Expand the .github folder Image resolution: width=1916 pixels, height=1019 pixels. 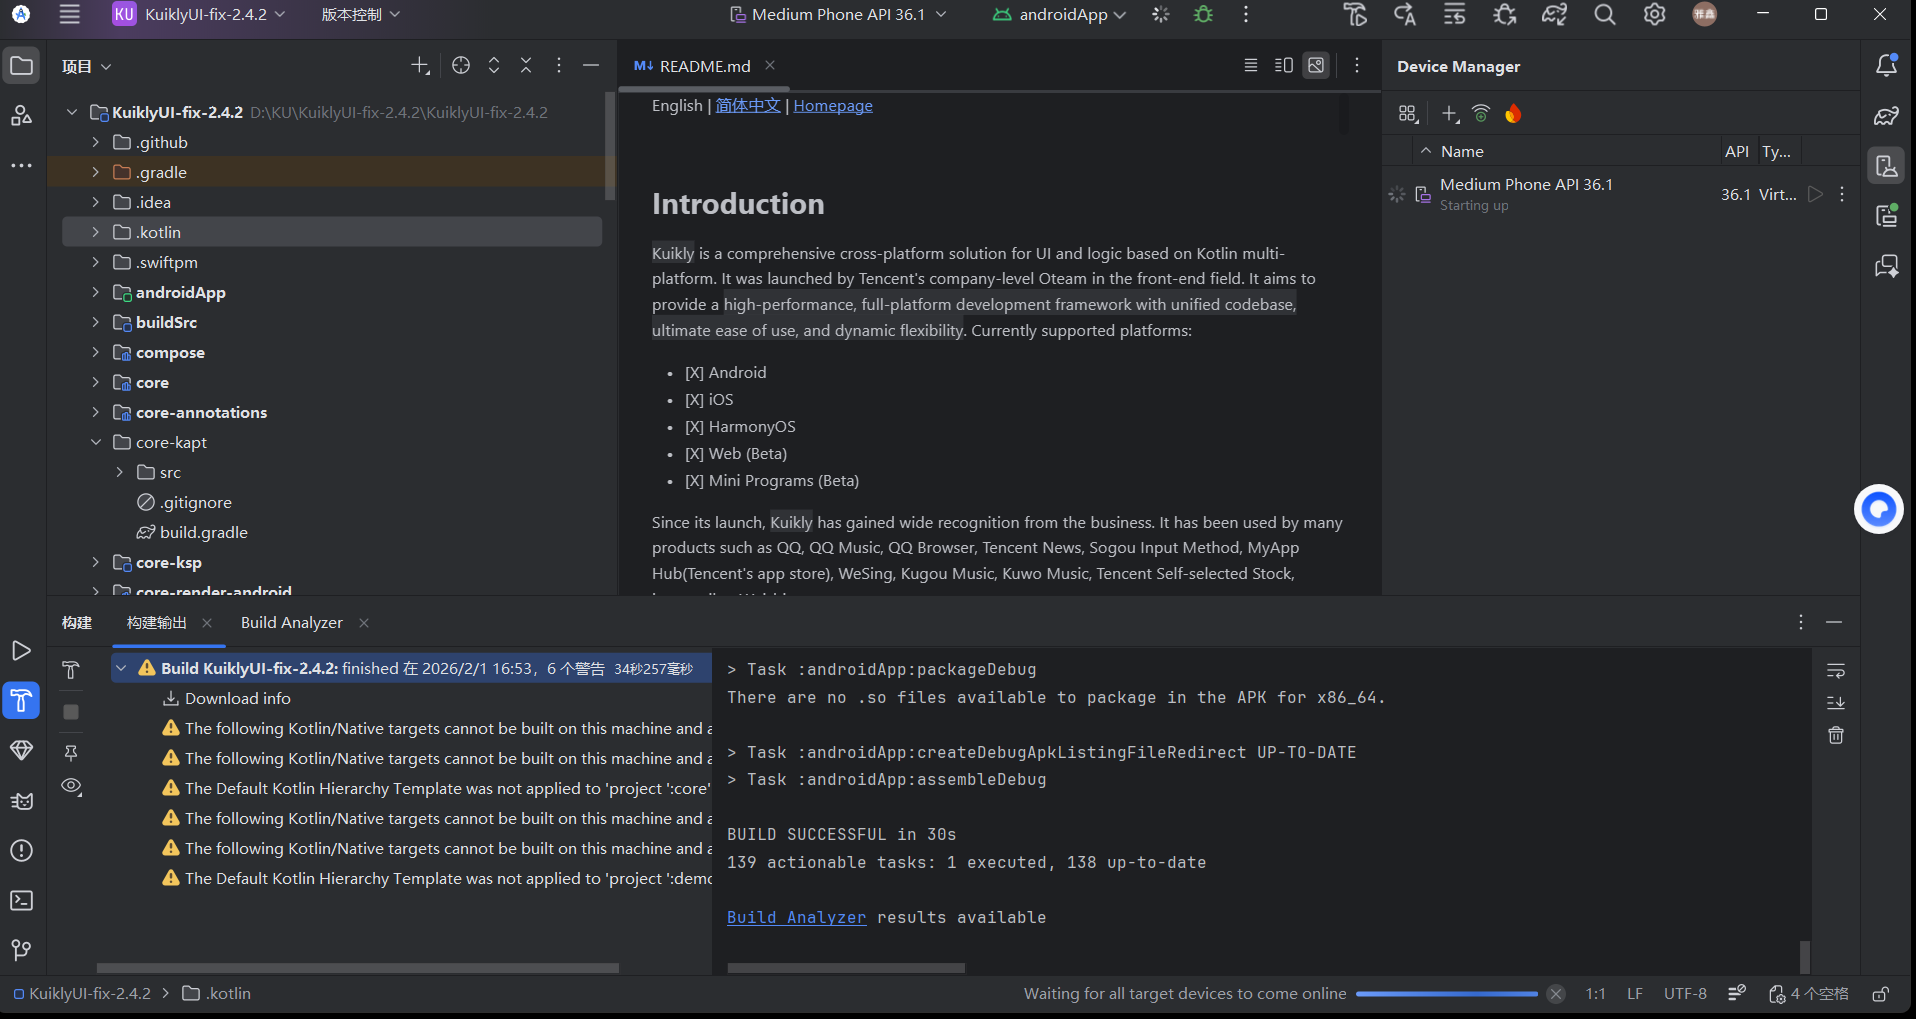click(x=96, y=142)
